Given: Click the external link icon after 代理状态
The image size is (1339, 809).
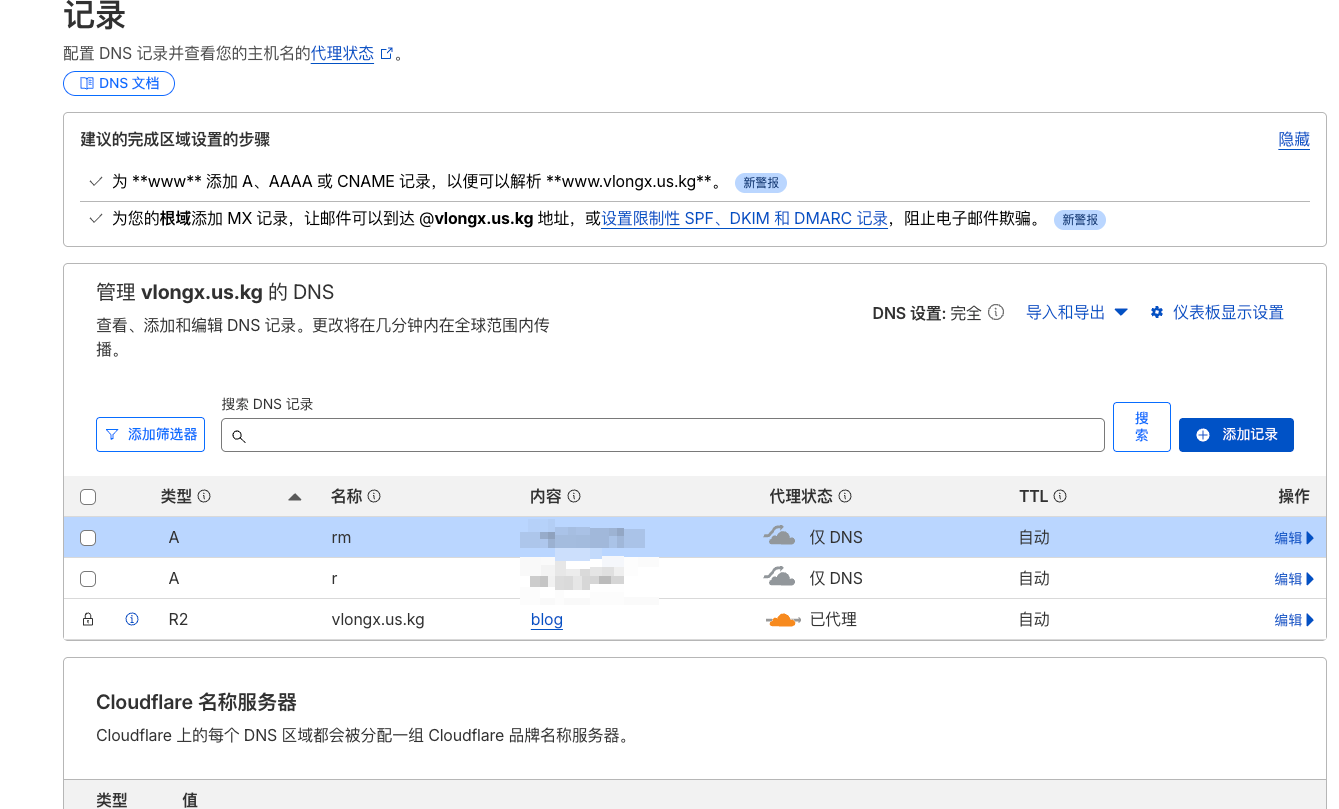Looking at the screenshot, I should pos(387,54).
